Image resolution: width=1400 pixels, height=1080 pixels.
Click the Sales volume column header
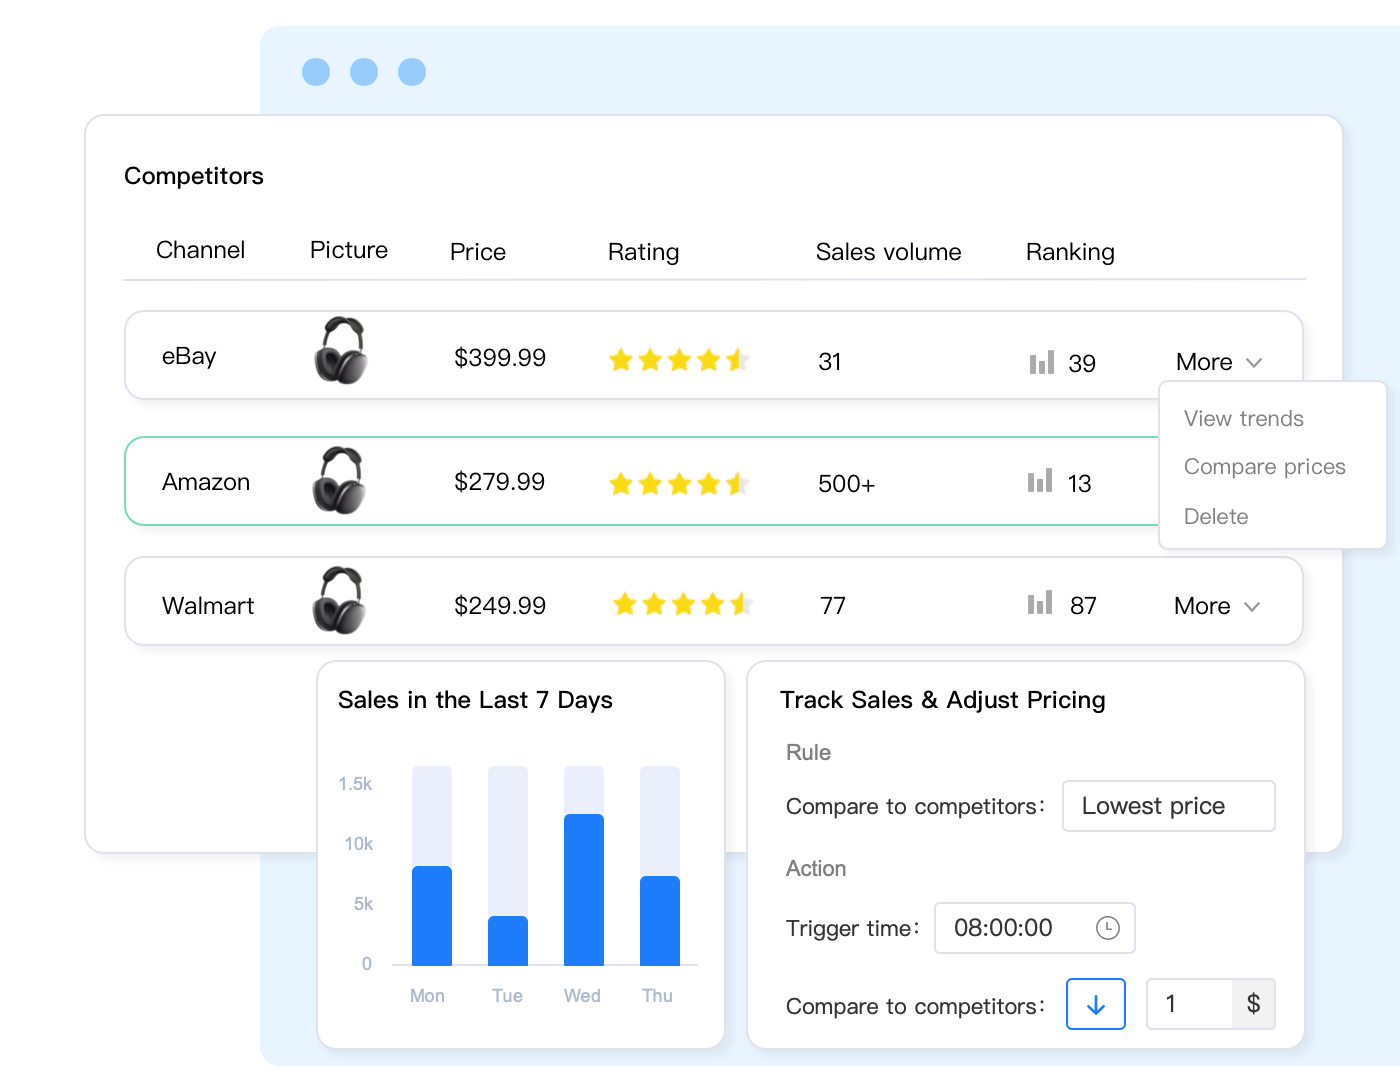pyautogui.click(x=888, y=252)
